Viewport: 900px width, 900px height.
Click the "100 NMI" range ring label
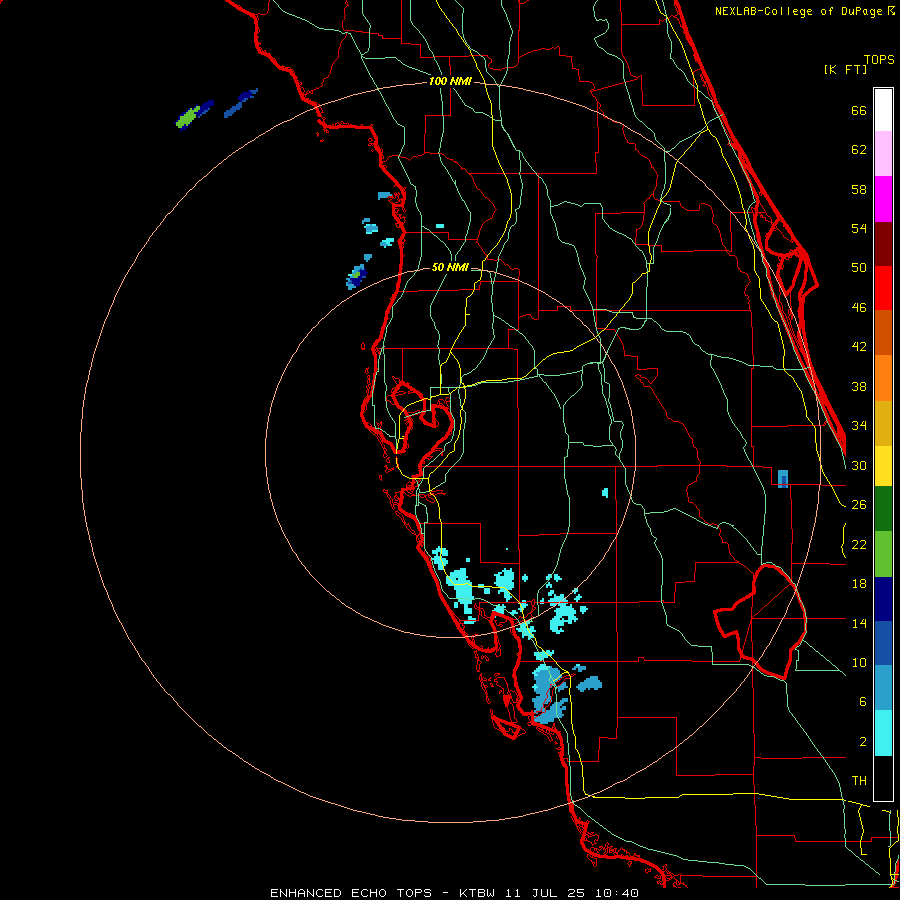450,82
